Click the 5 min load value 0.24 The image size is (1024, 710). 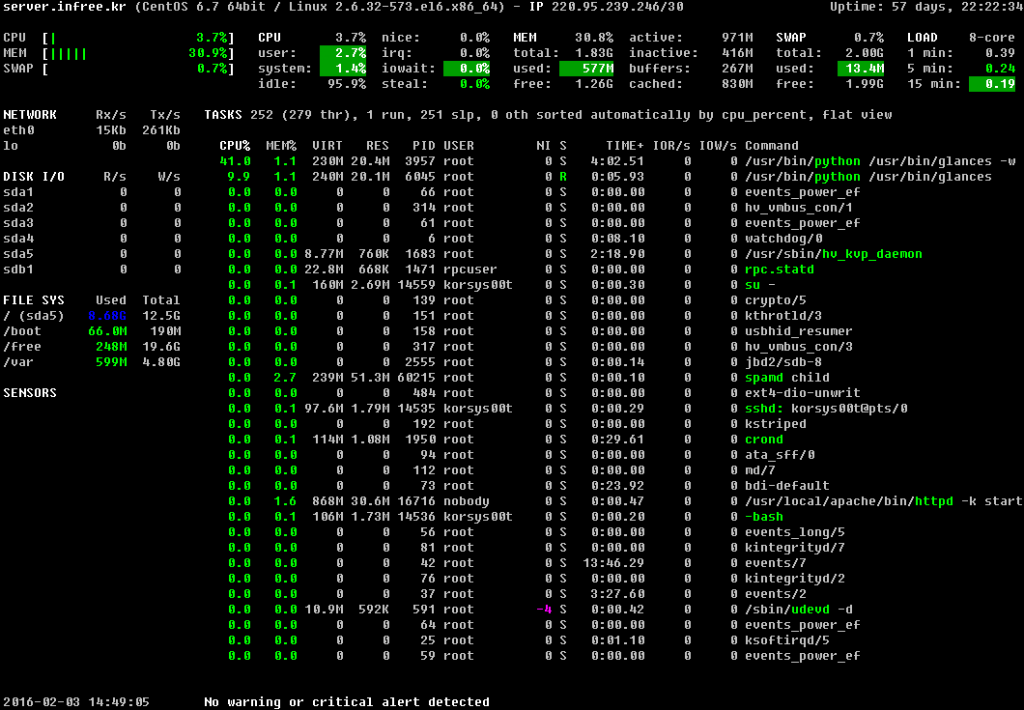click(1000, 69)
